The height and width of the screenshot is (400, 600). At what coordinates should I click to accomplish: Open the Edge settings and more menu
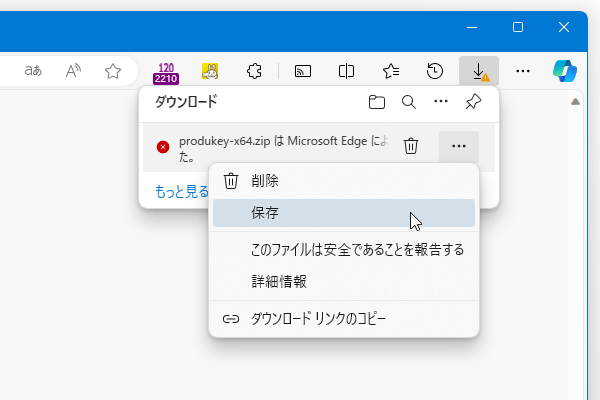pyautogui.click(x=523, y=71)
